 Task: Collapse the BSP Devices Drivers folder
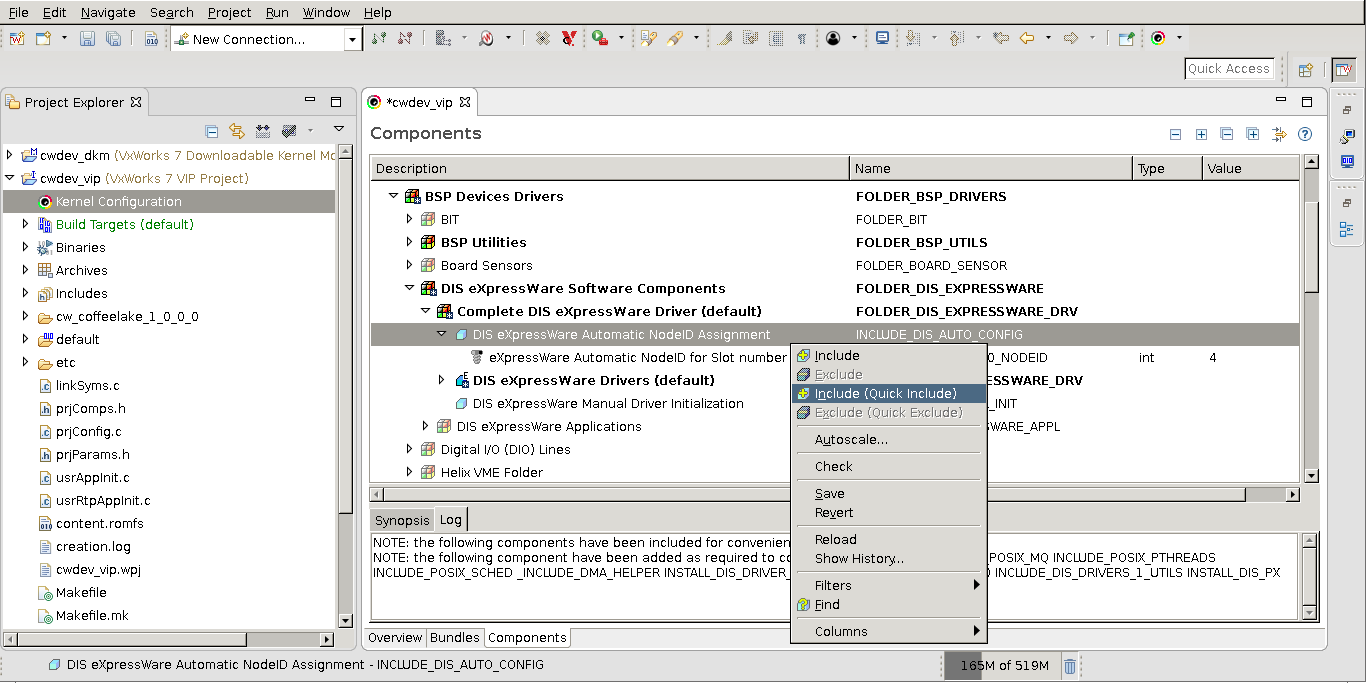(x=393, y=196)
